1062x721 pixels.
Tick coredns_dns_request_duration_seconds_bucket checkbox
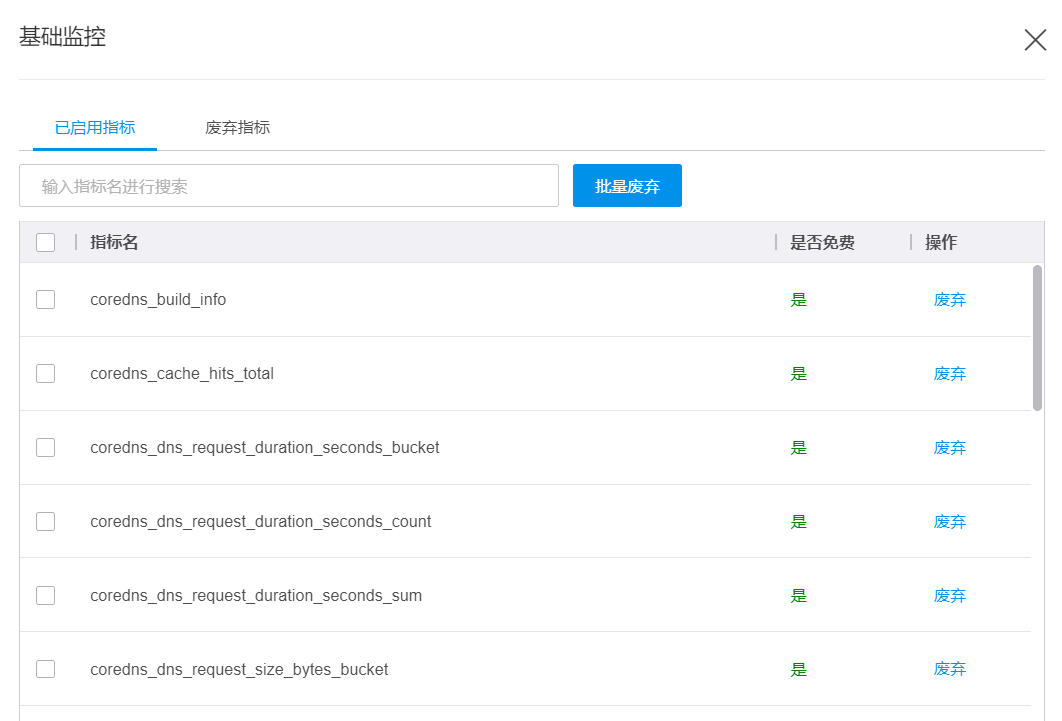point(45,448)
